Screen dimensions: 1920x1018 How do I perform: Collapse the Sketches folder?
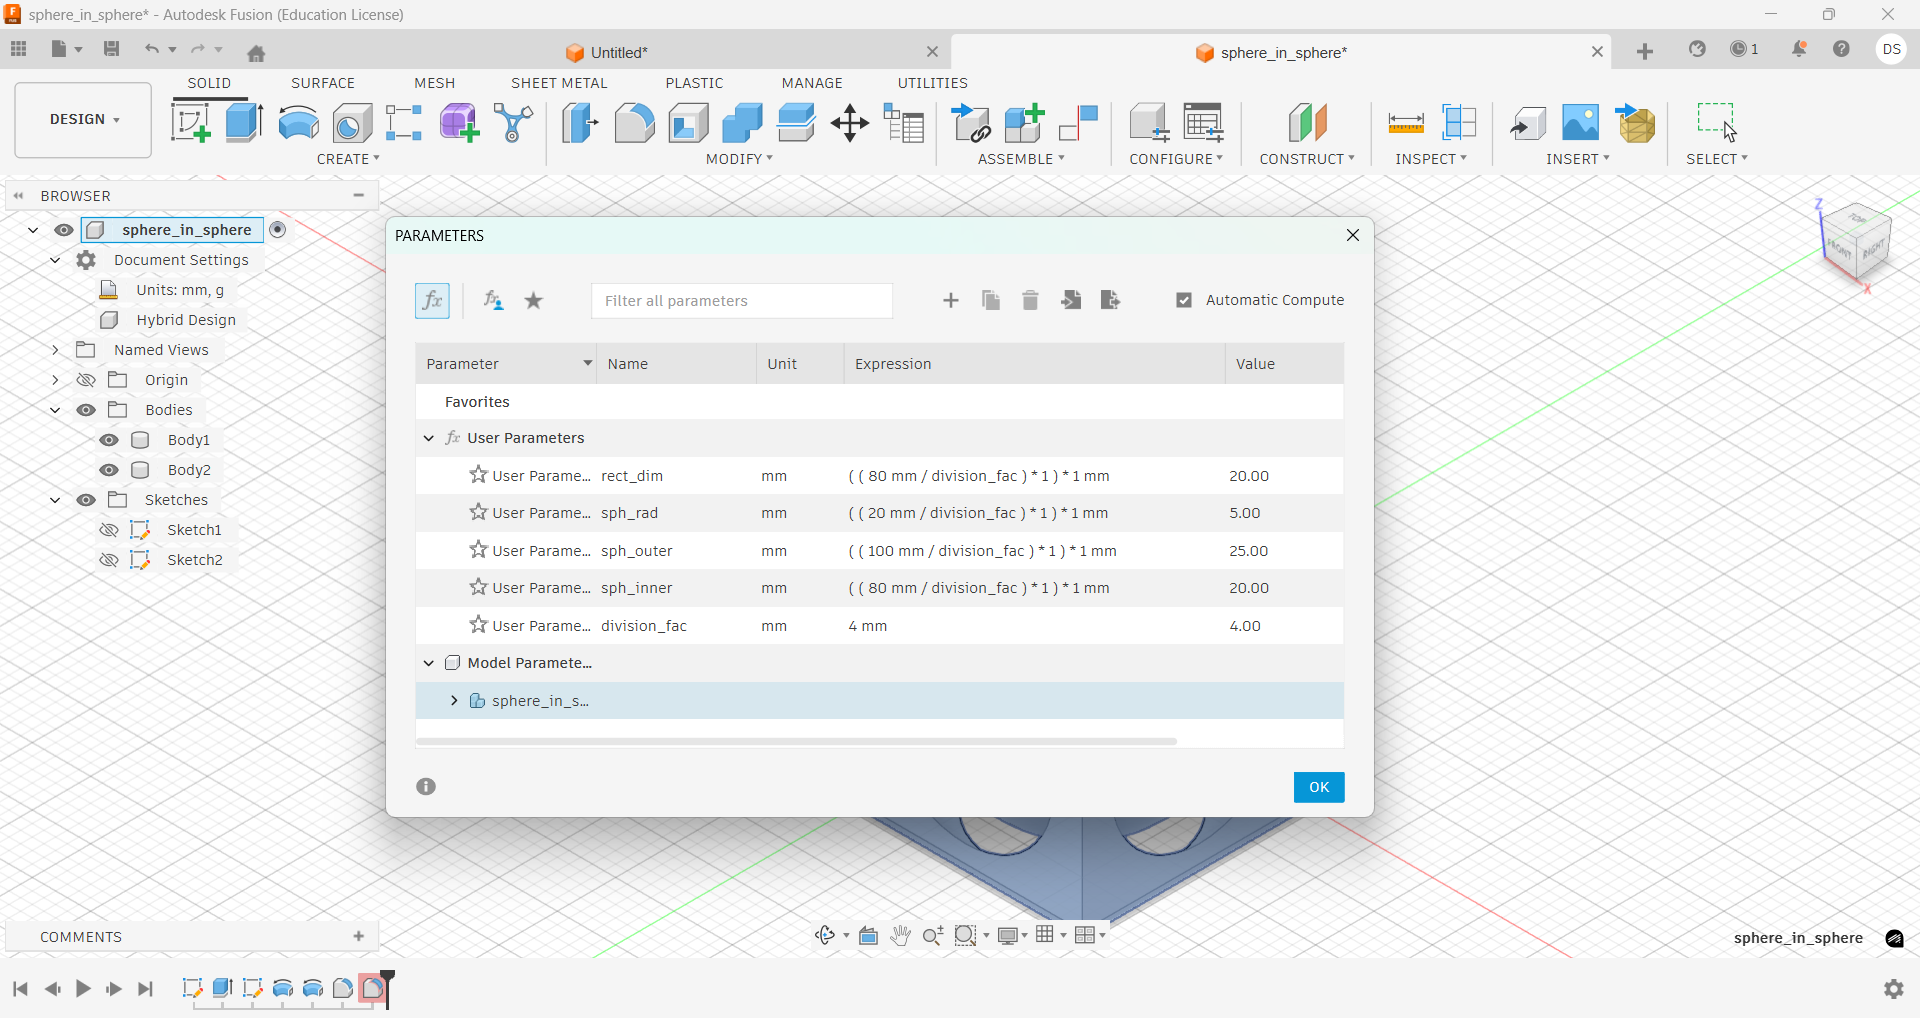point(56,500)
